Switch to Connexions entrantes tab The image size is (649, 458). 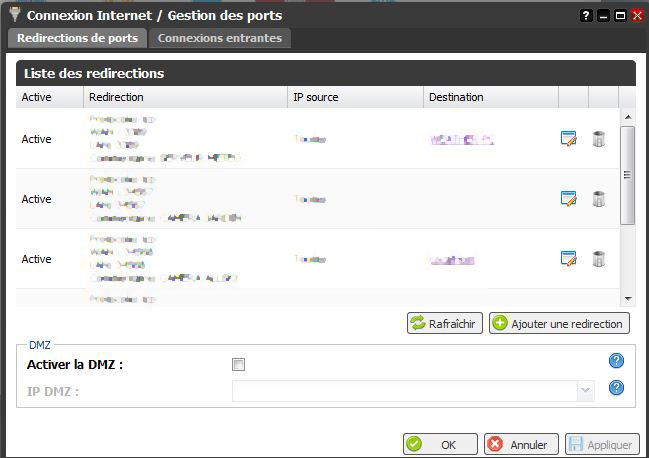[x=220, y=38]
